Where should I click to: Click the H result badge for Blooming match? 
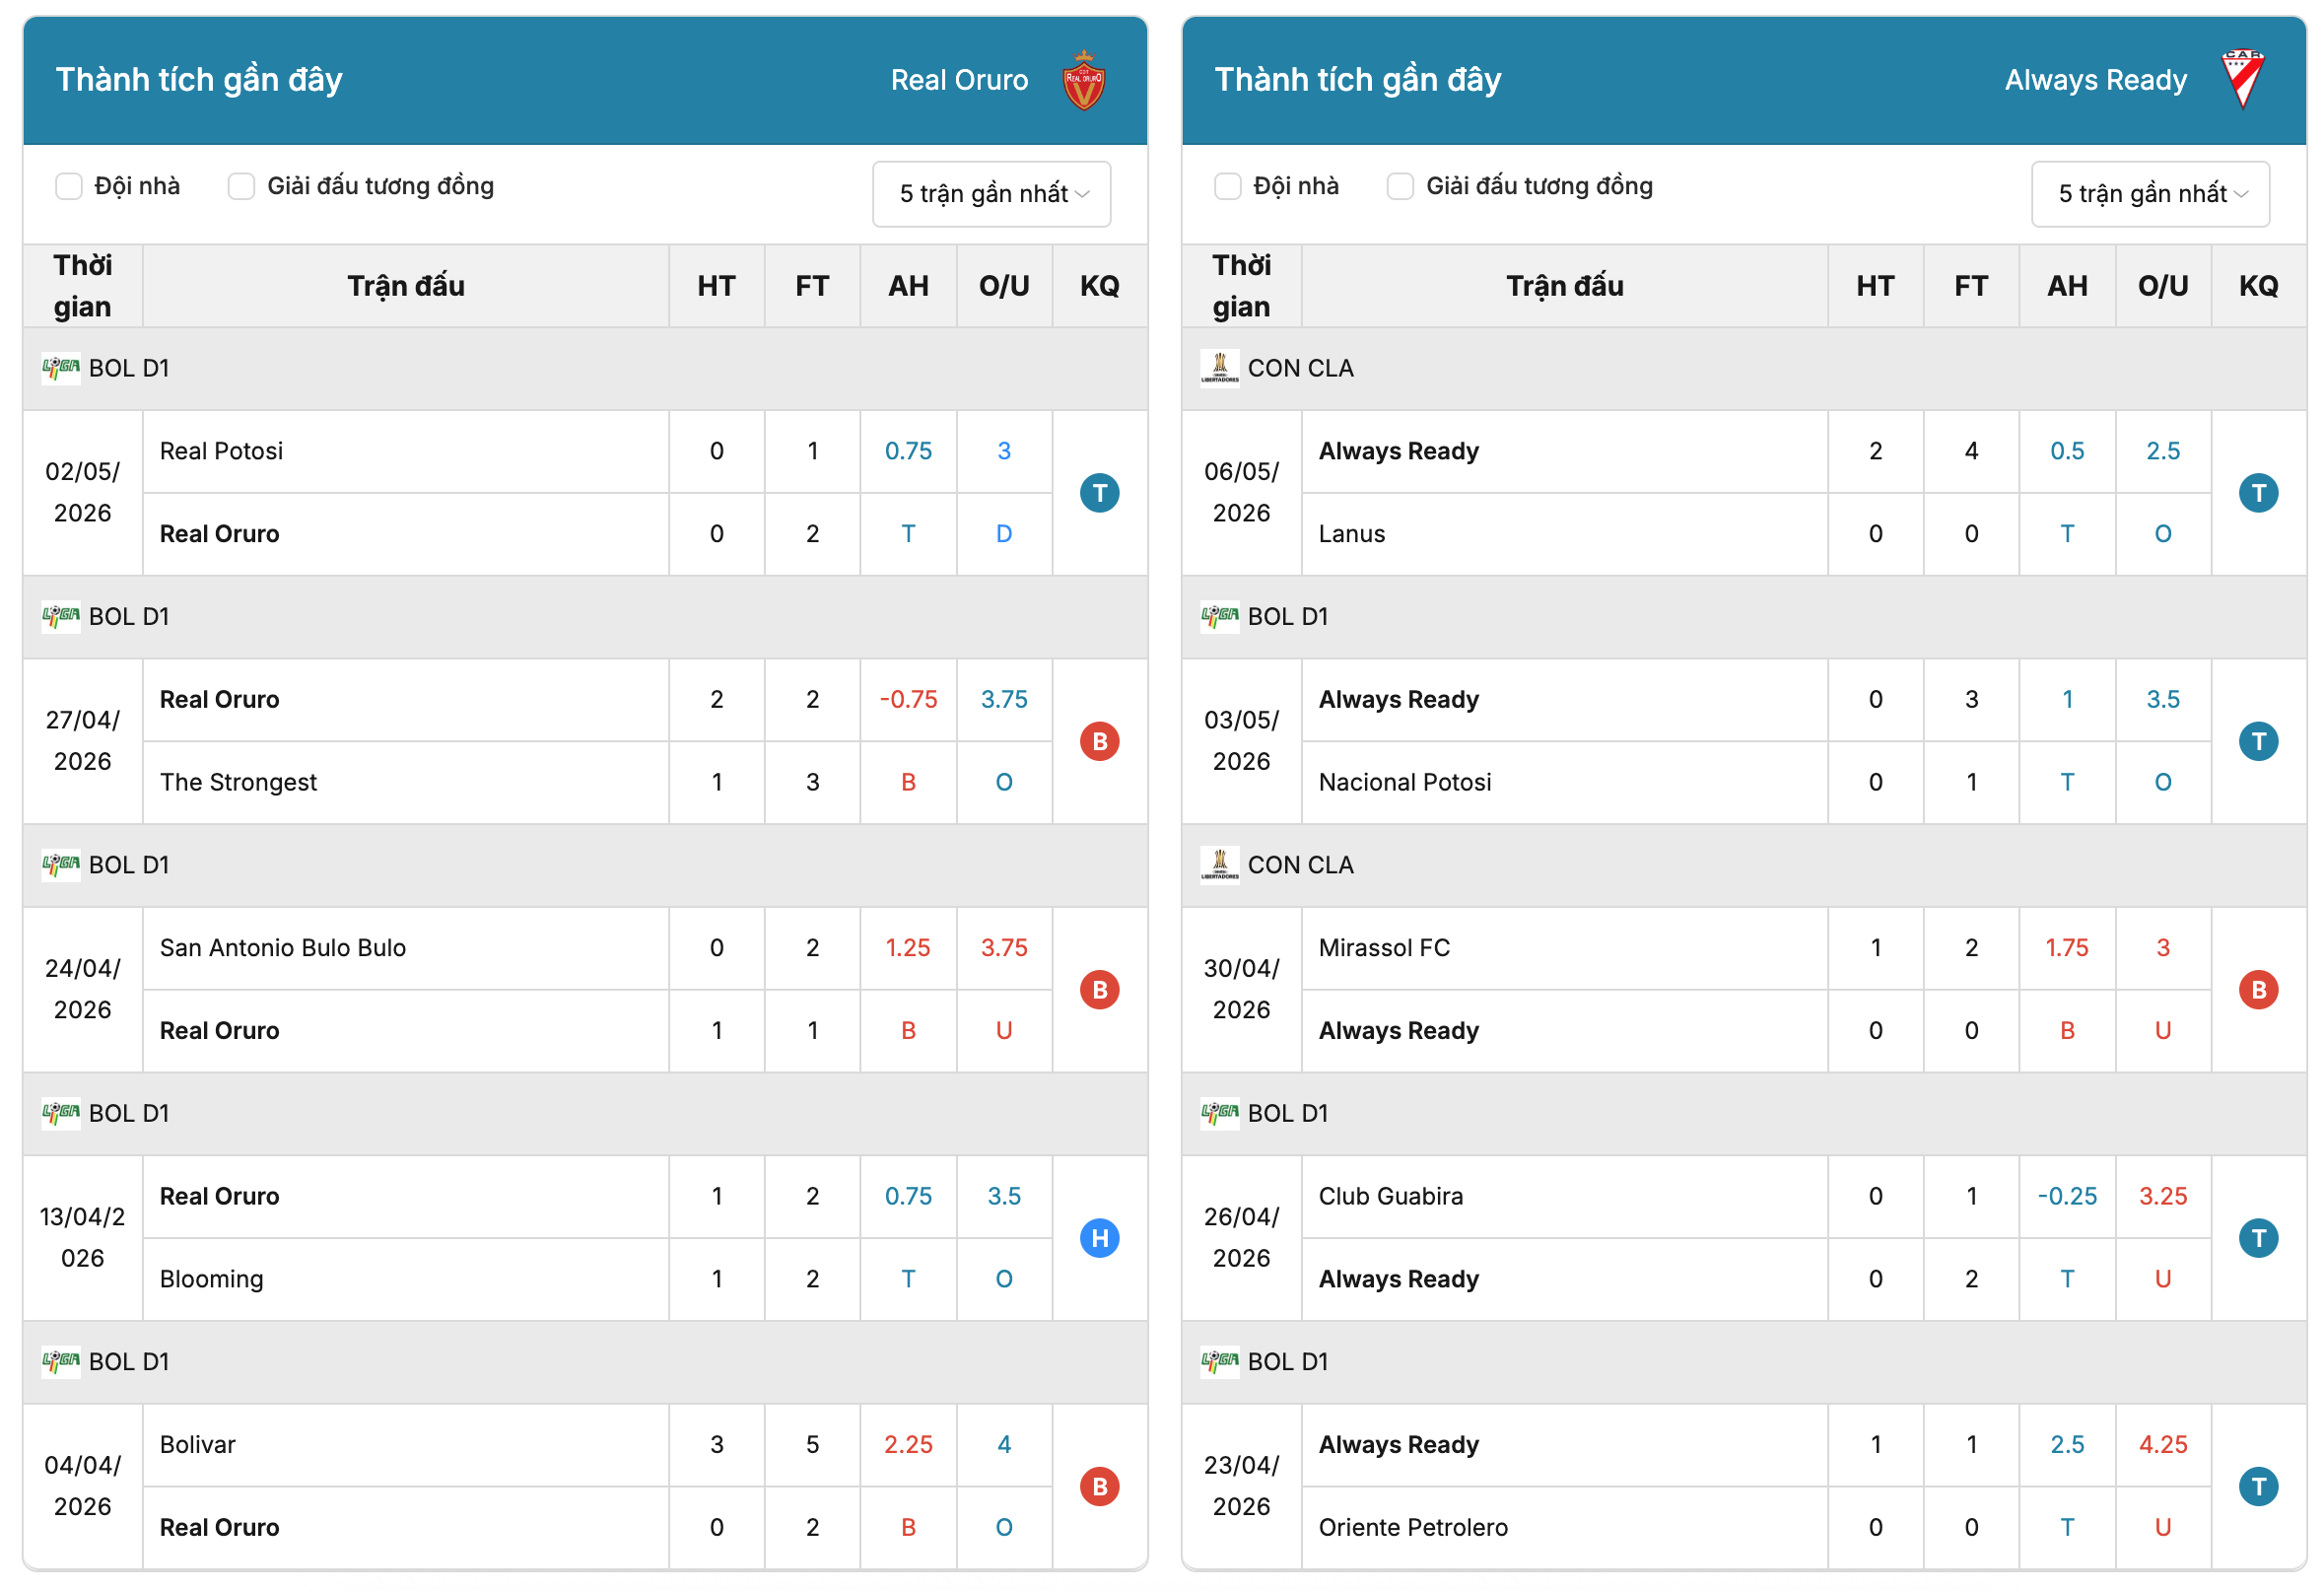pos(1099,1238)
